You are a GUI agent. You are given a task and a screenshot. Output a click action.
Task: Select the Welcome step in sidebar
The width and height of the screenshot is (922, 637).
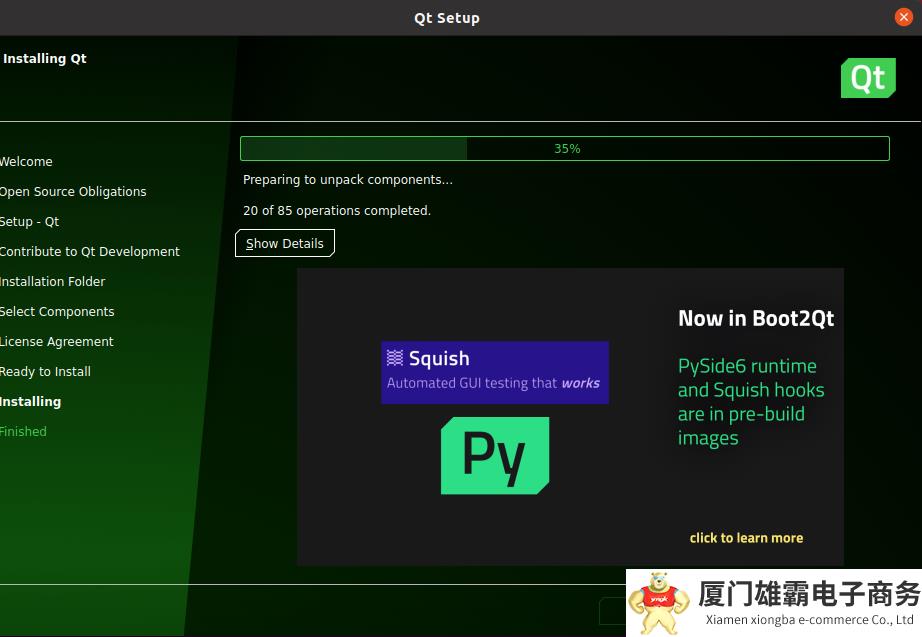point(26,162)
